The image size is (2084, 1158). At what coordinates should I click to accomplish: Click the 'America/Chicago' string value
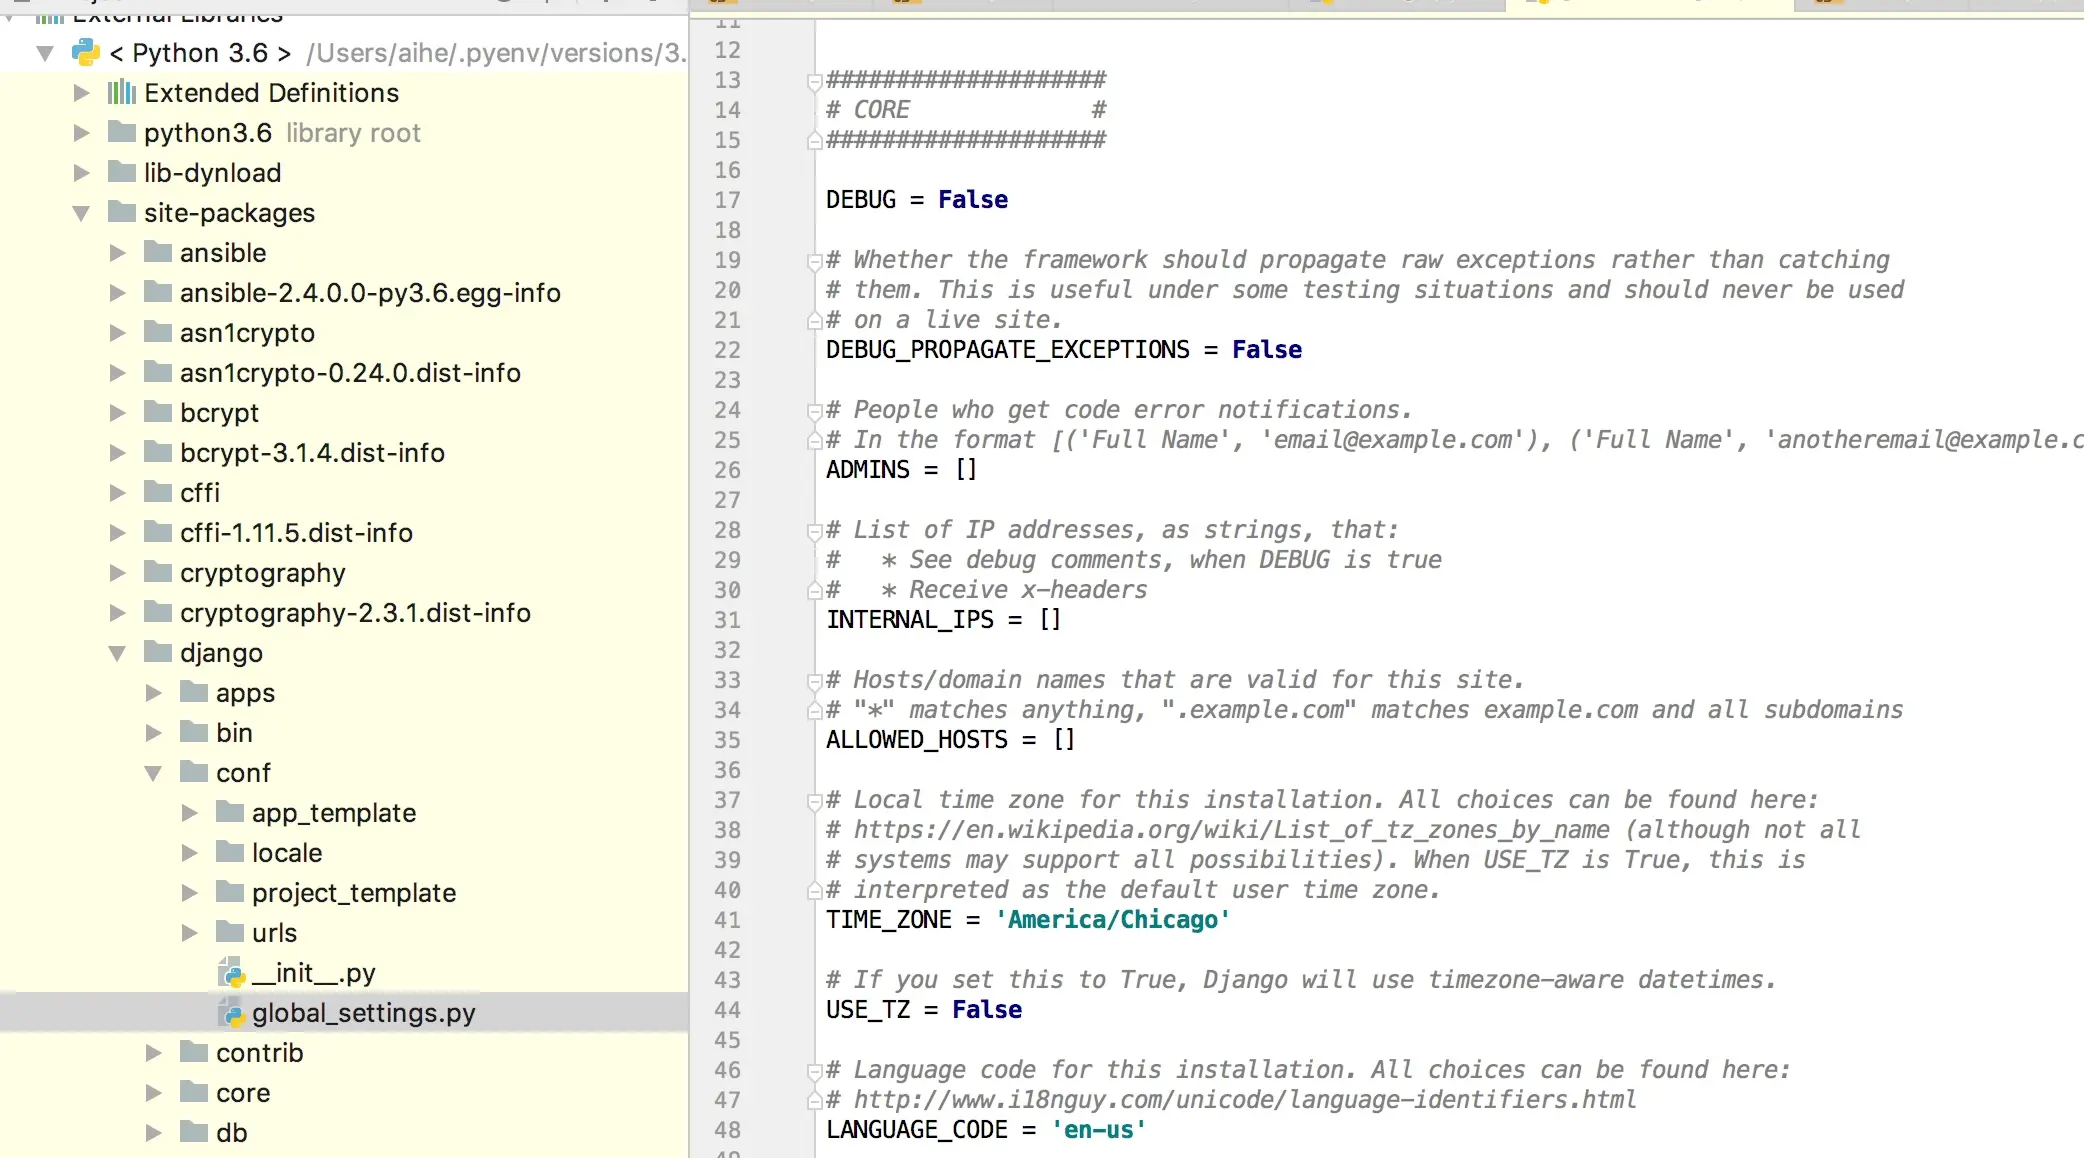[x=1112, y=920]
